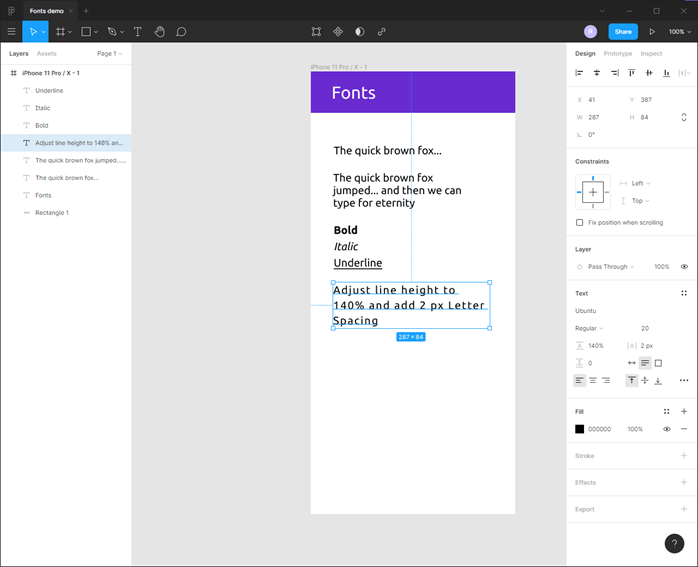Open the zoom level 100% dropdown
The height and width of the screenshot is (567, 698).
coord(679,32)
